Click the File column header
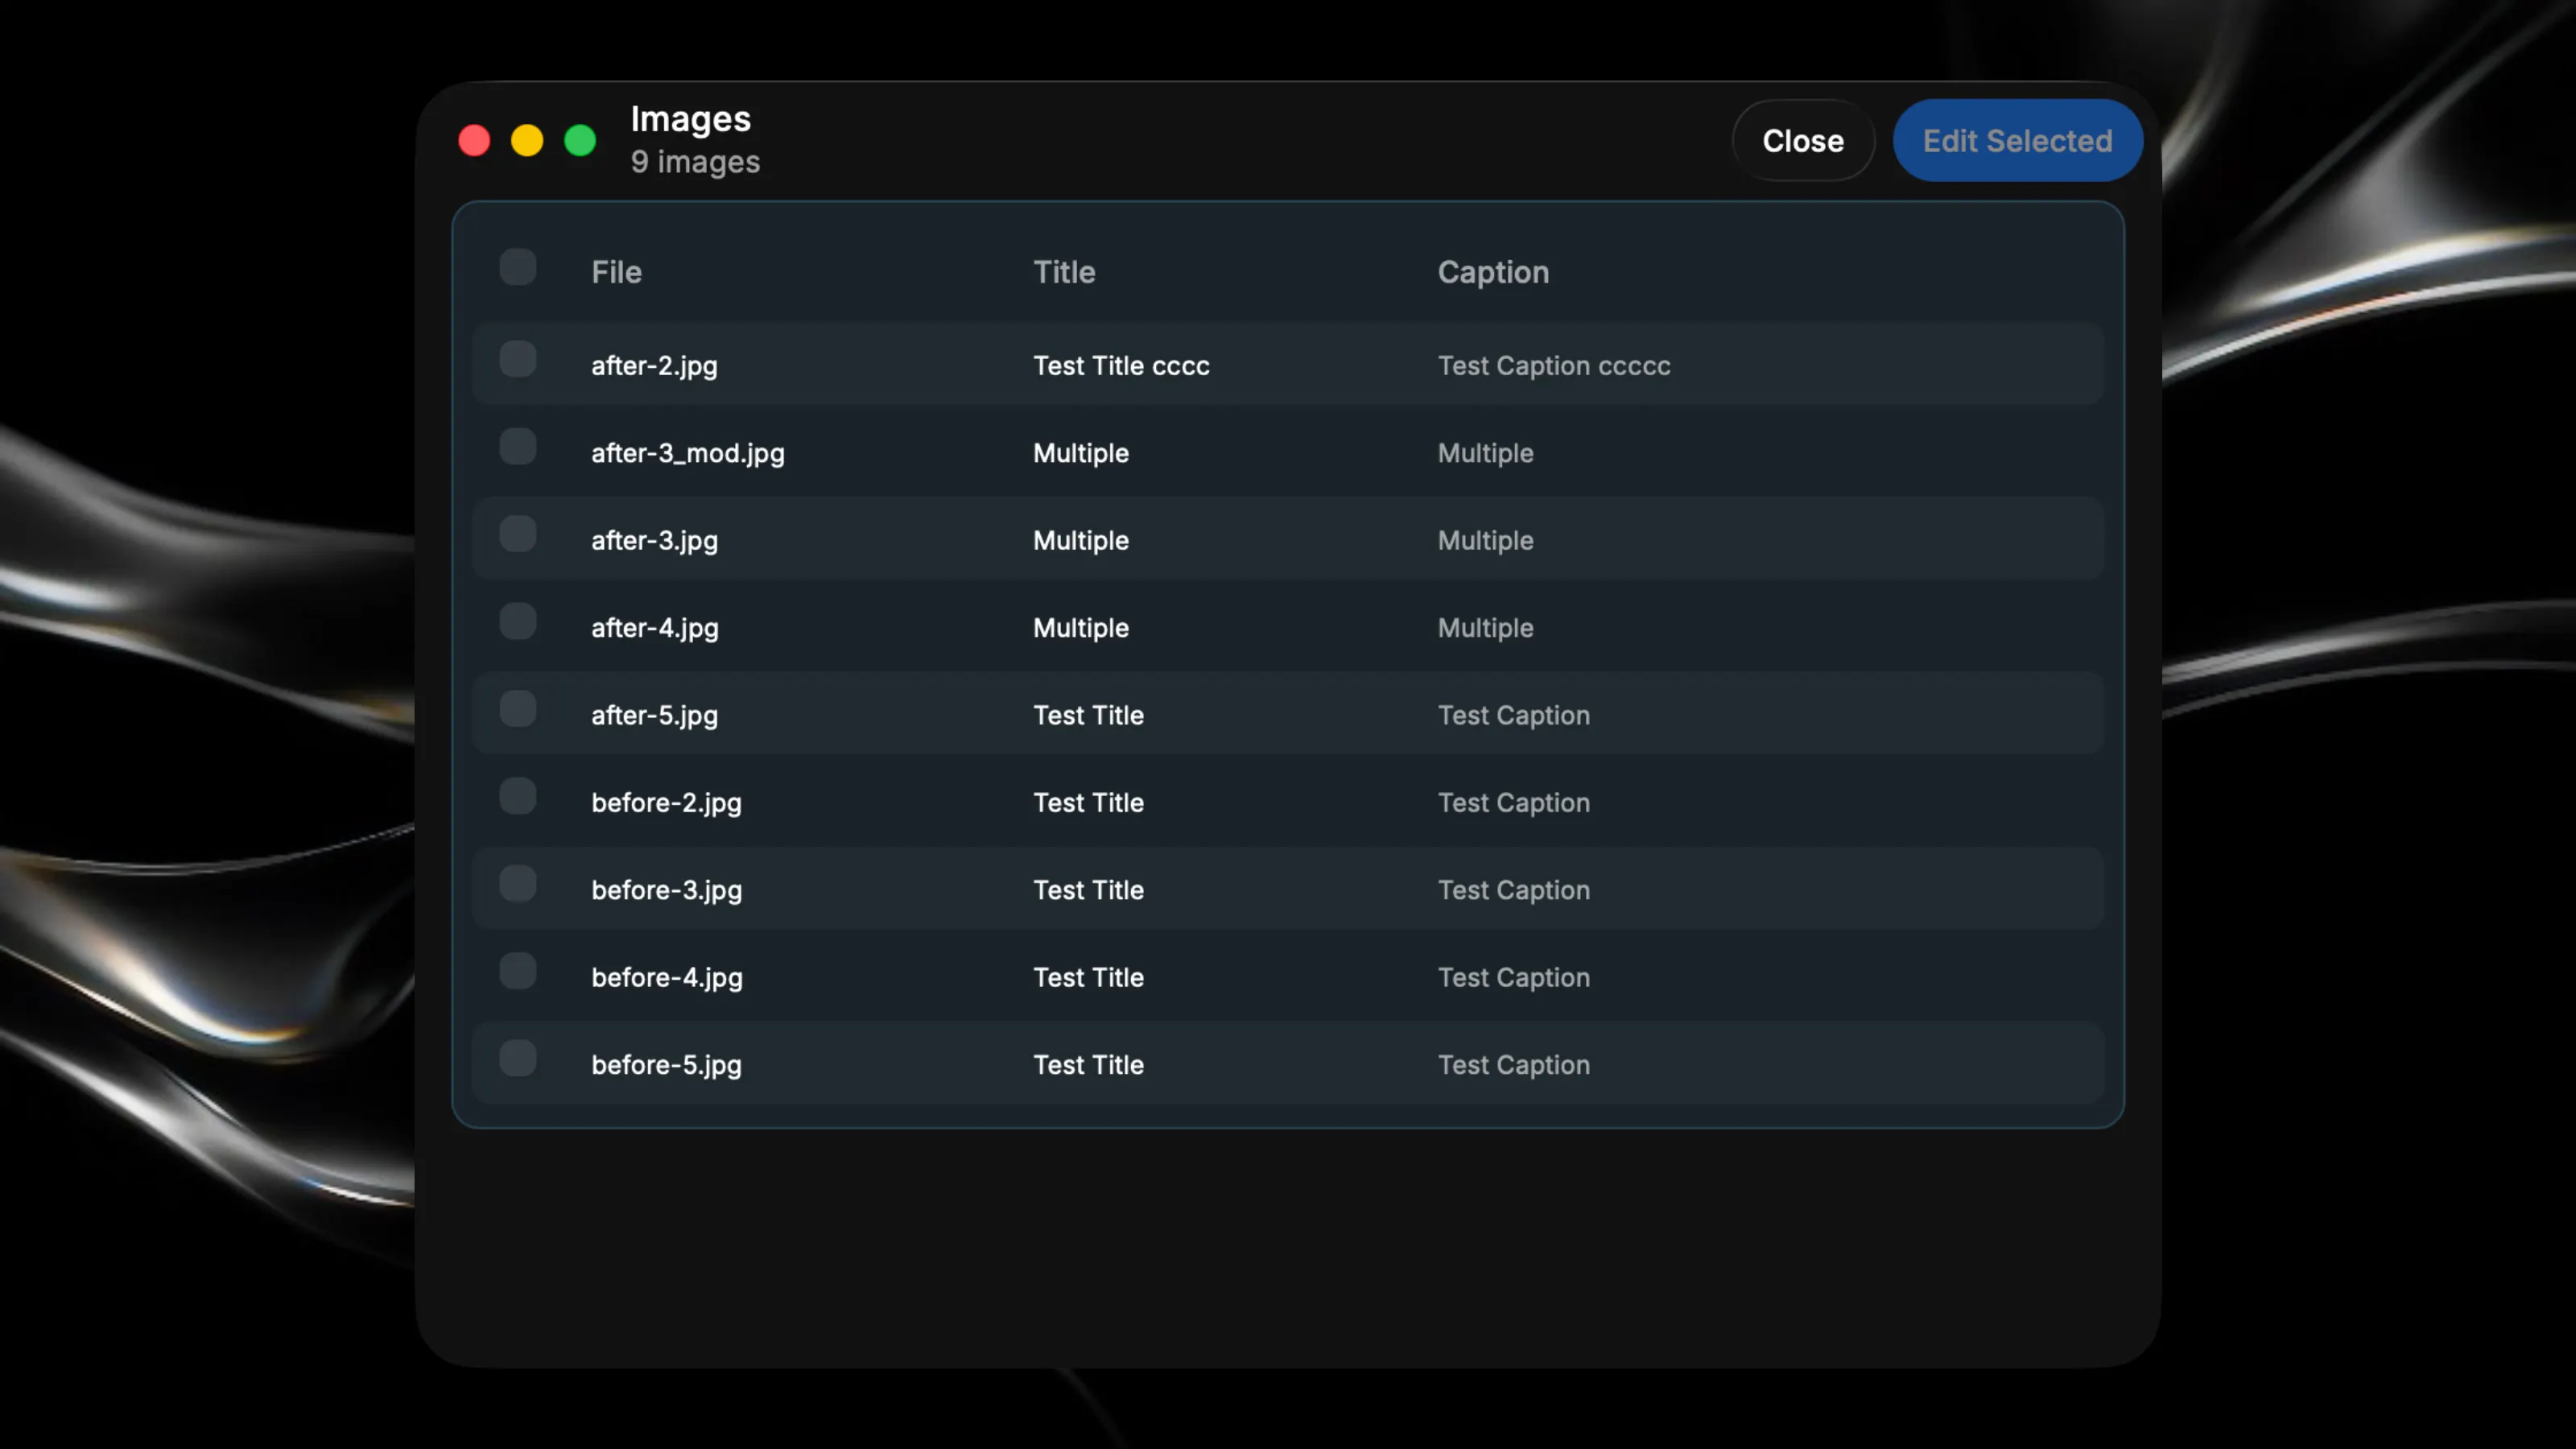 point(616,272)
